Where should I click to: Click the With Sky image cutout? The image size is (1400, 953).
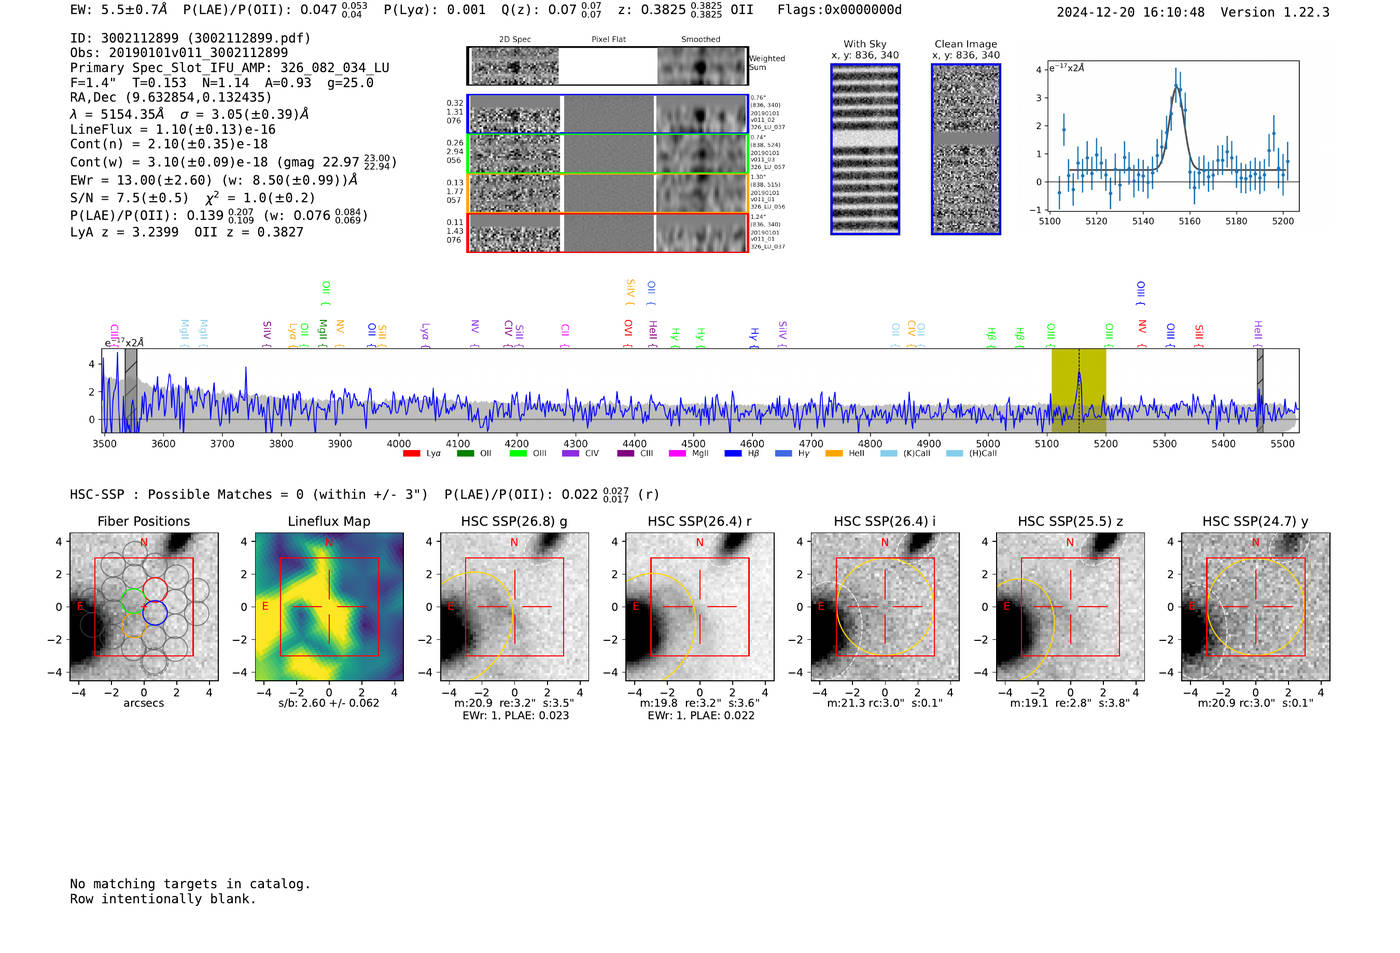[865, 149]
